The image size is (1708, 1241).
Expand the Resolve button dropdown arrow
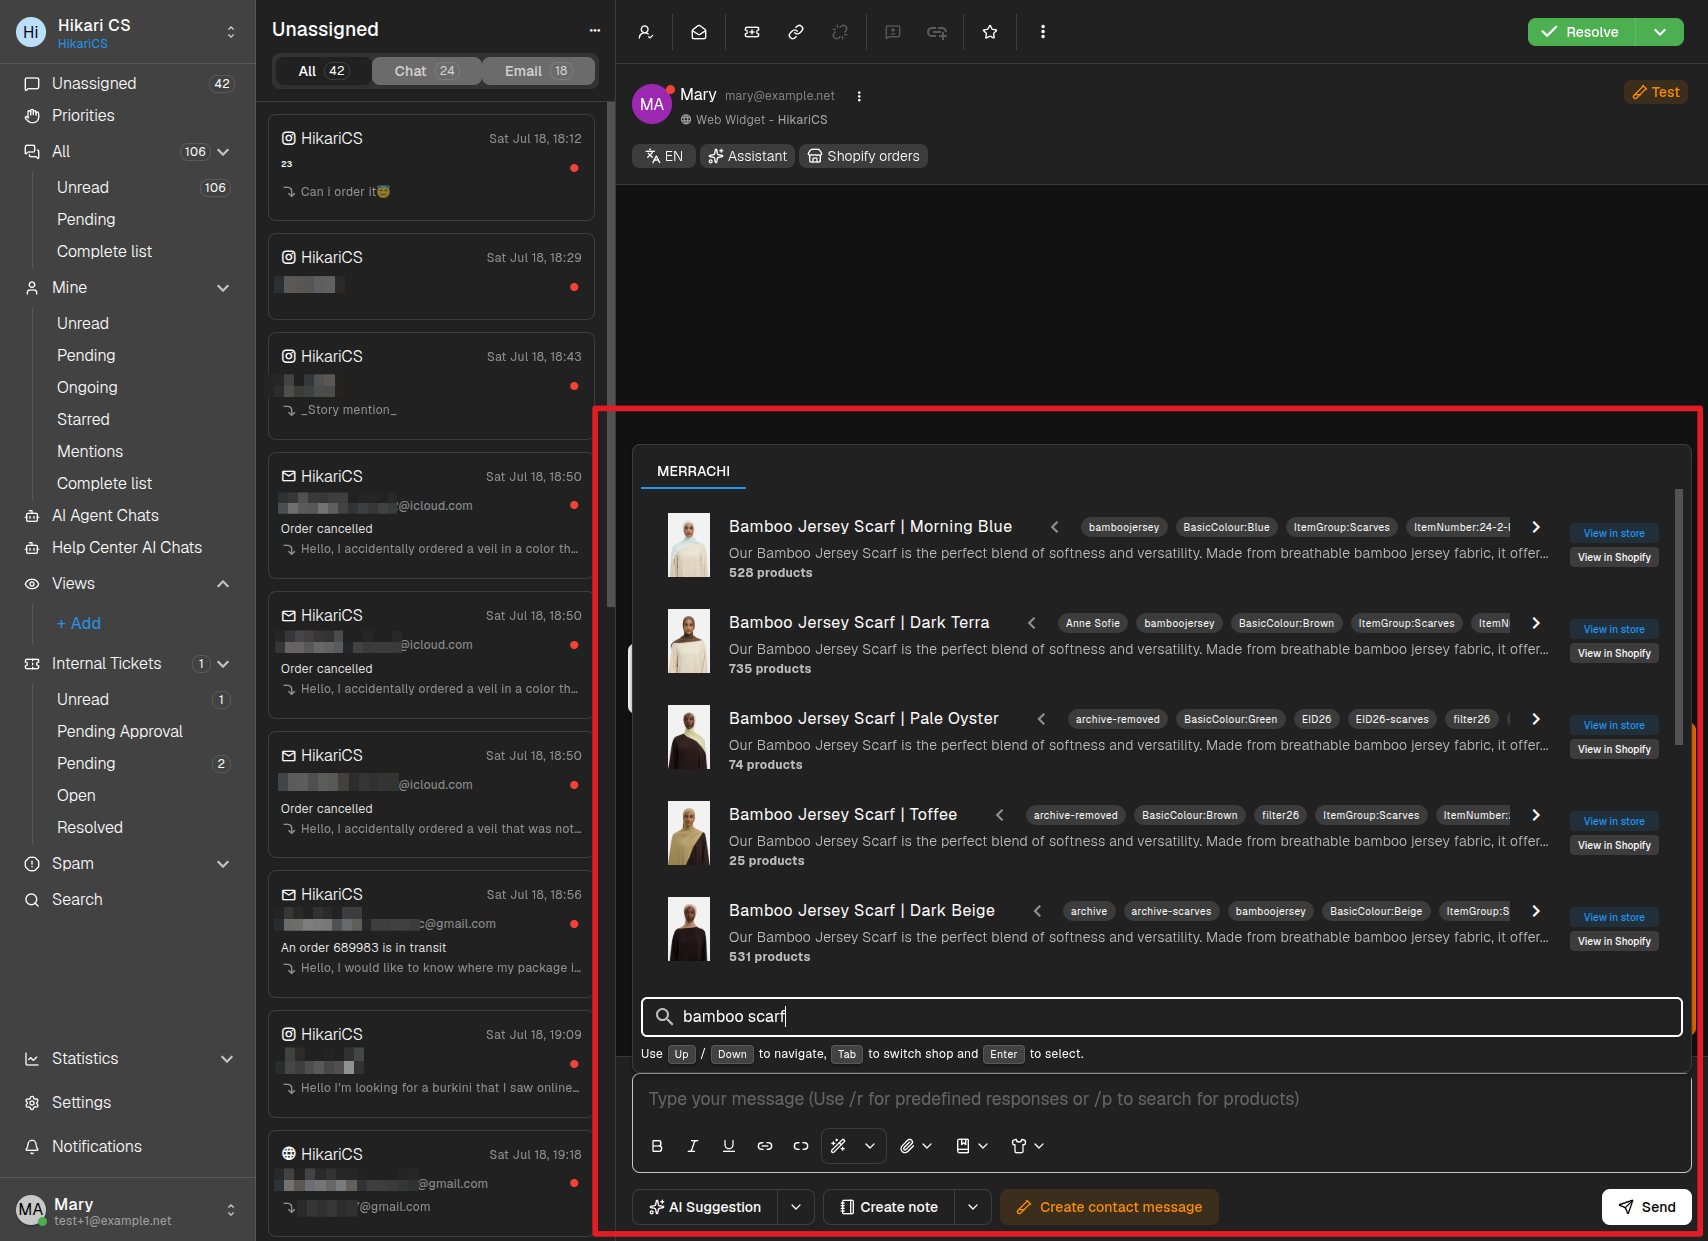[x=1660, y=32]
